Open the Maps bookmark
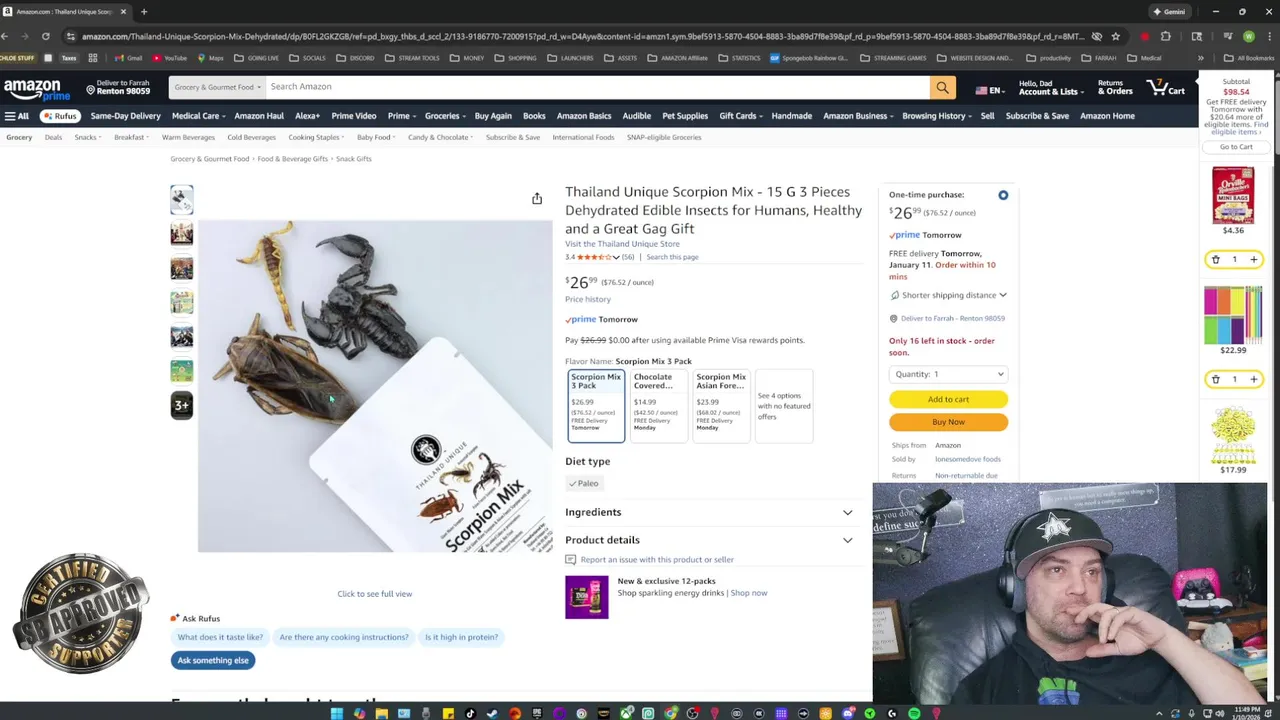1280x720 pixels. point(211,58)
